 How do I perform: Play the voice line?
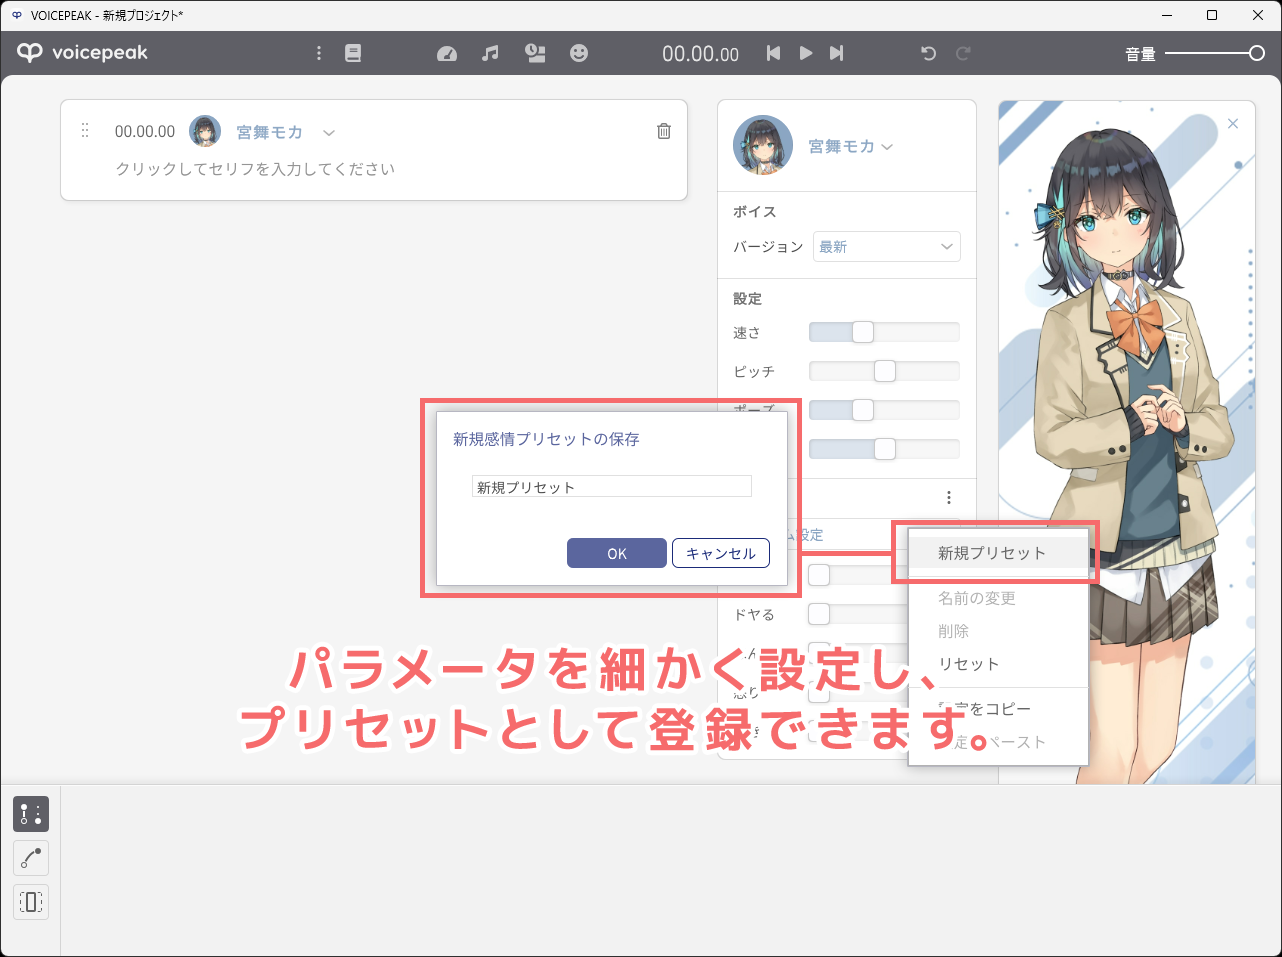pos(805,53)
